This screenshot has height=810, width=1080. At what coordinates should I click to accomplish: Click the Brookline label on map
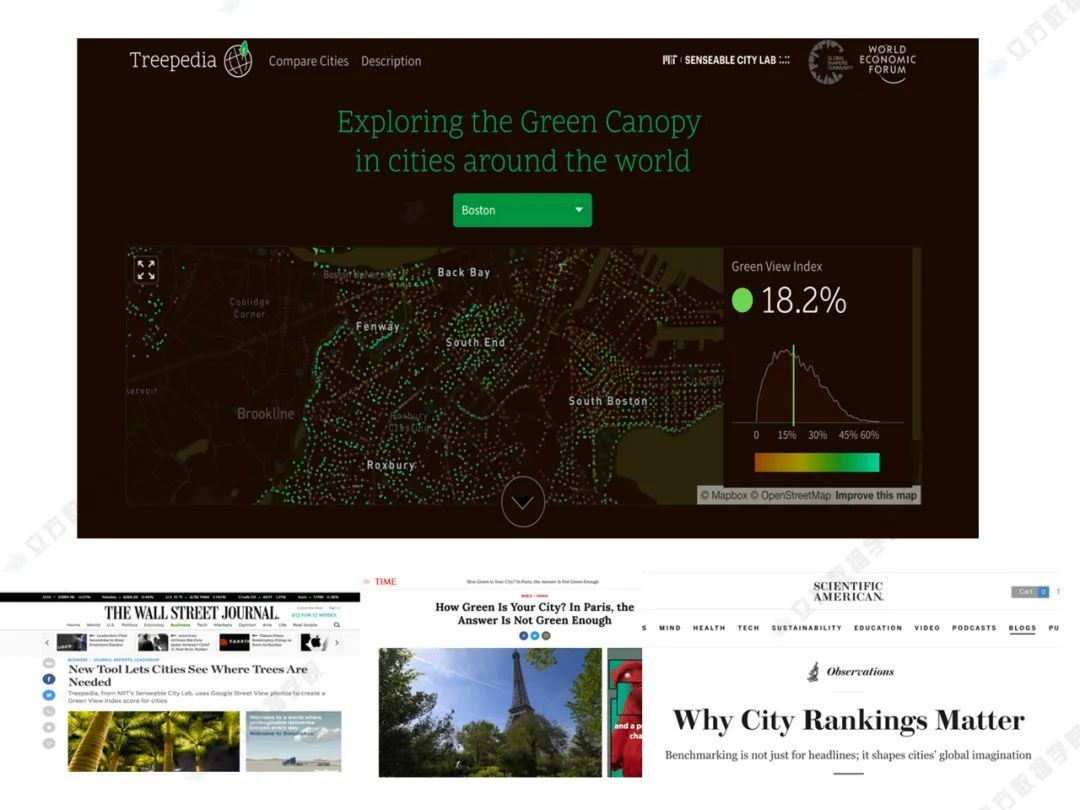coord(265,413)
